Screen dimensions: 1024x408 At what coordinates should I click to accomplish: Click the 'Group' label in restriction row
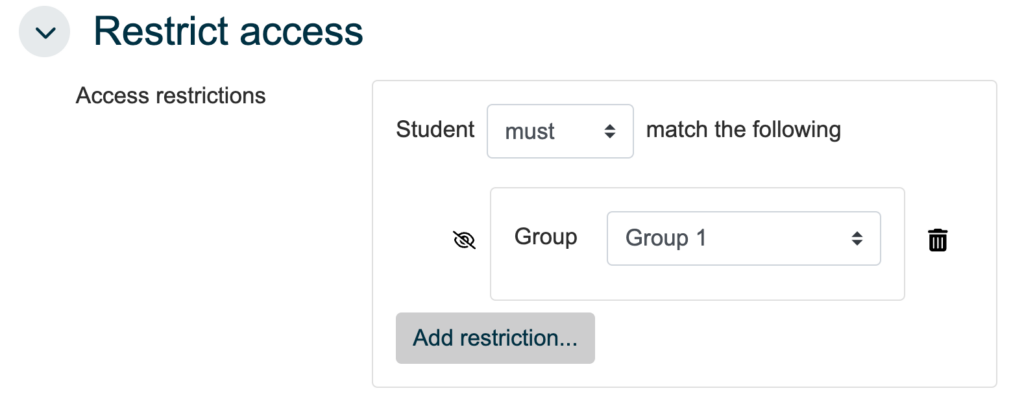[x=546, y=237]
